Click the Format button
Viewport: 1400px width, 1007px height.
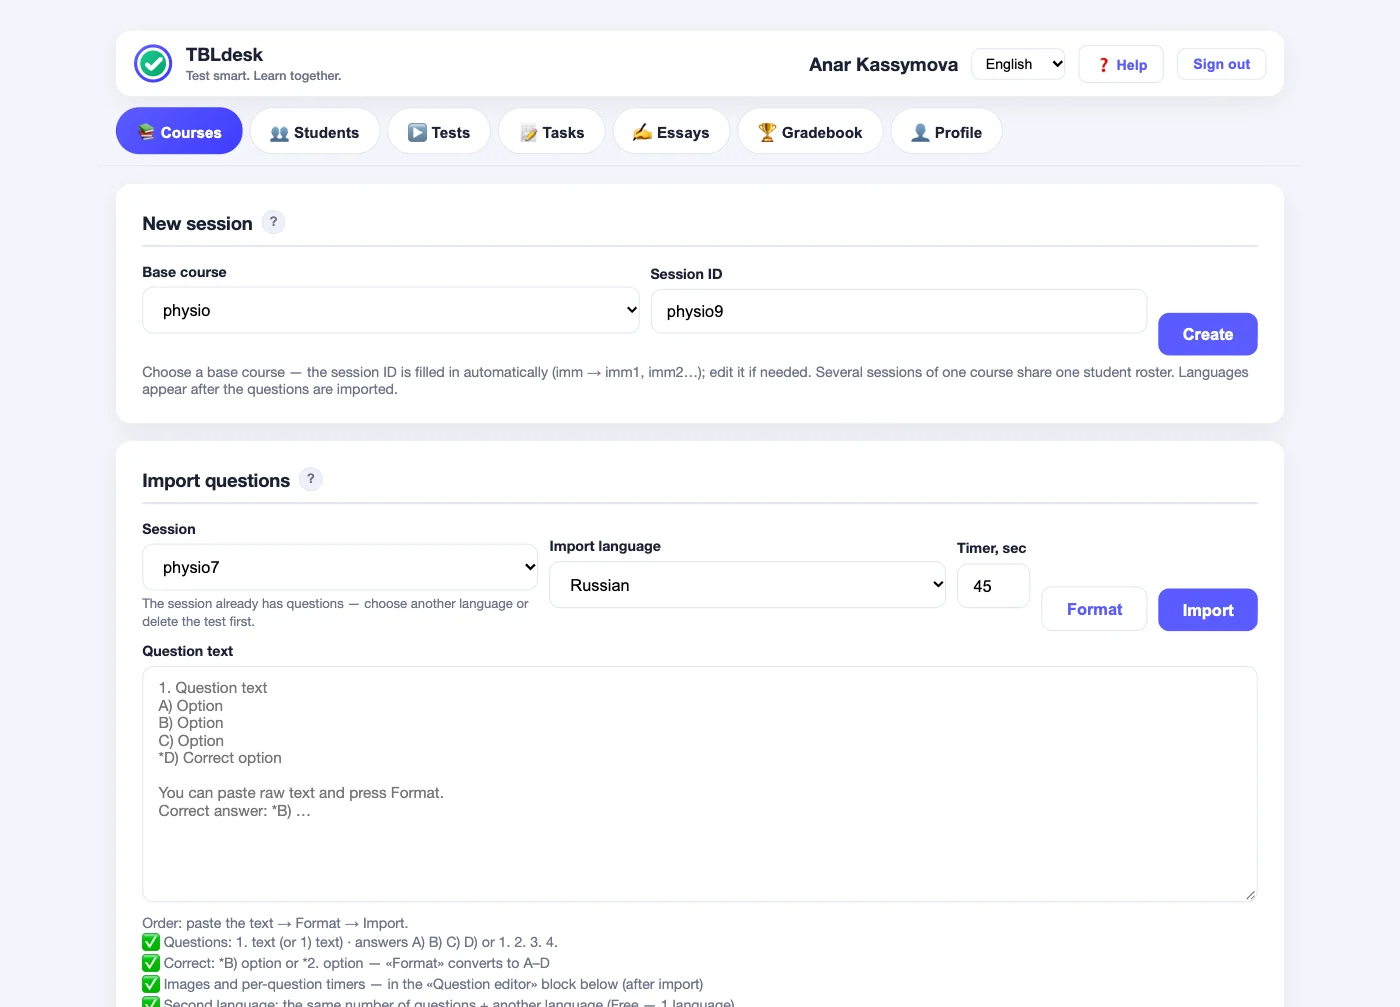point(1094,609)
